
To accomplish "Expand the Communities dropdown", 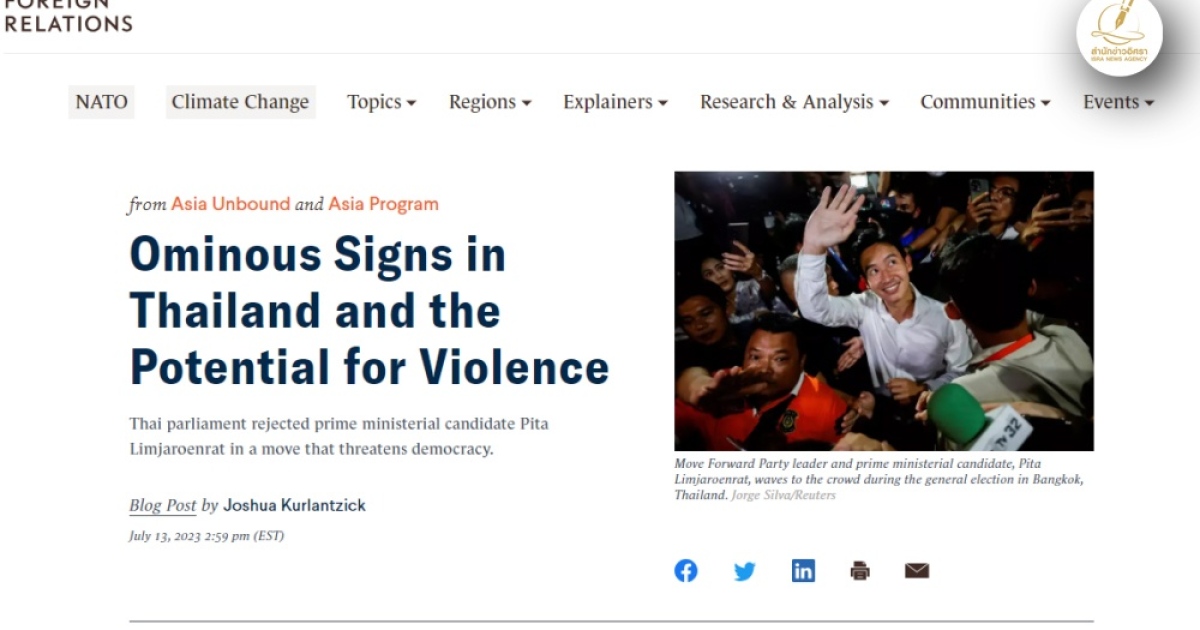I will point(985,102).
